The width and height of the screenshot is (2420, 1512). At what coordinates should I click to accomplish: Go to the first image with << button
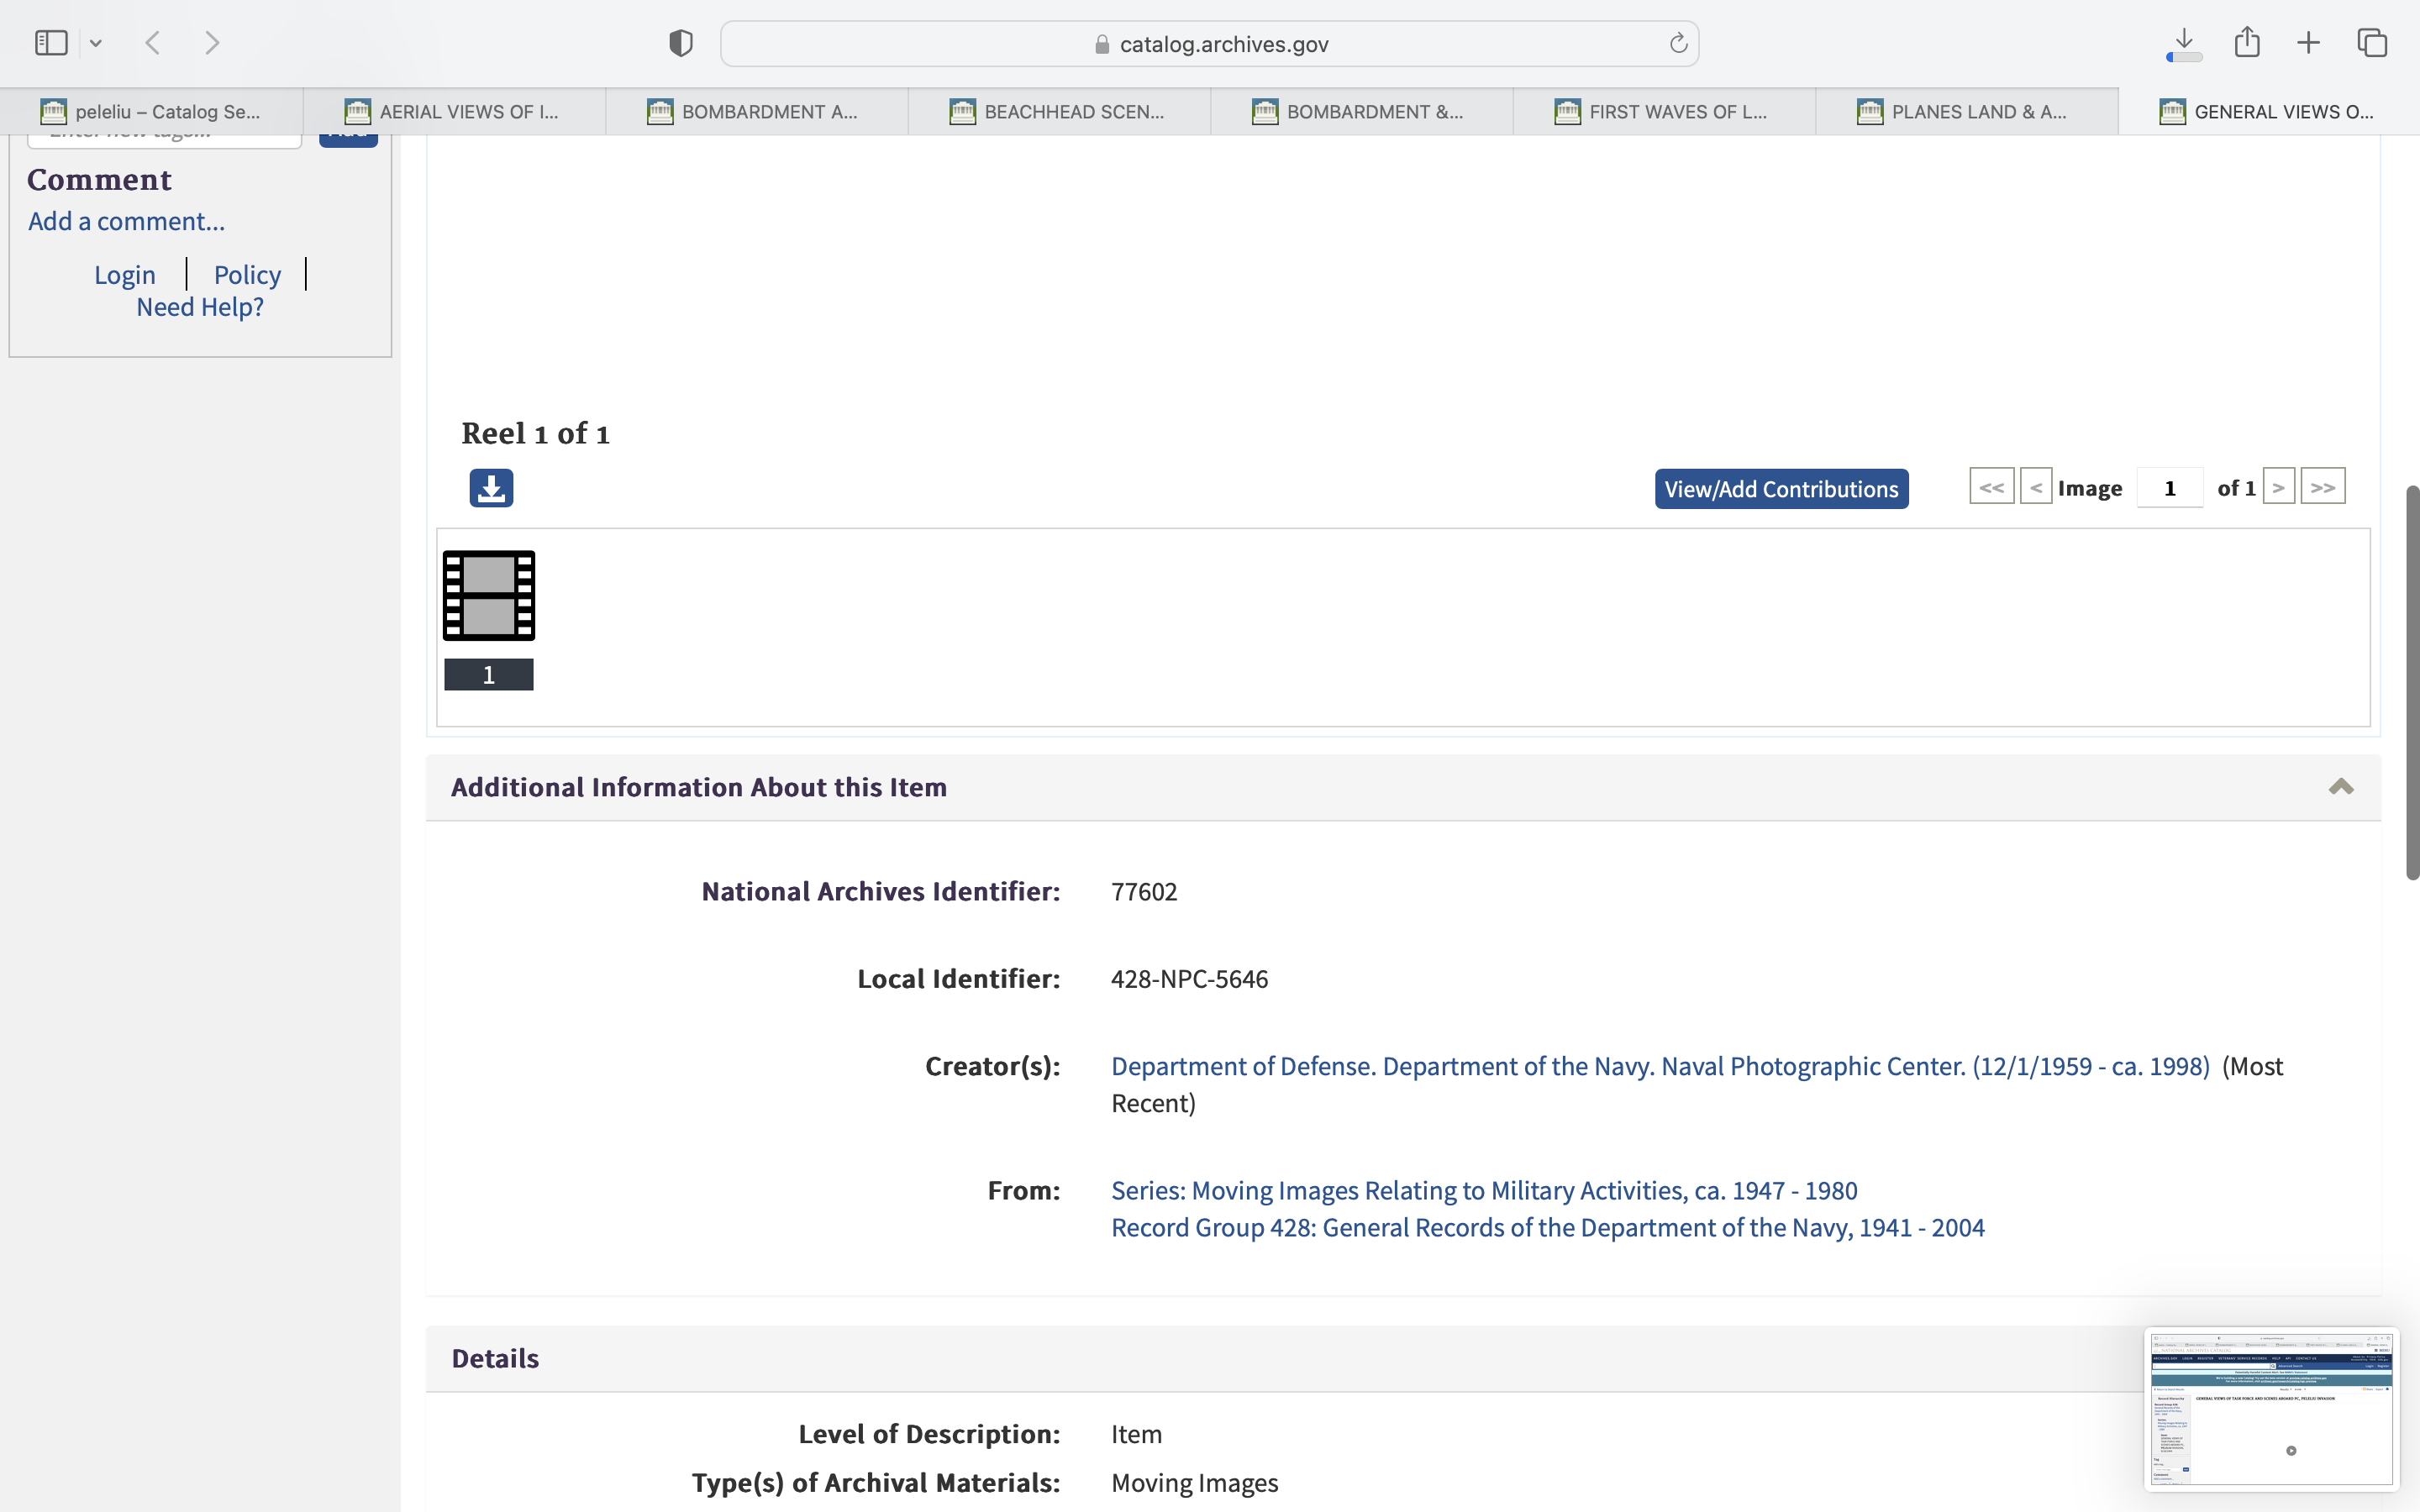pyautogui.click(x=1991, y=488)
